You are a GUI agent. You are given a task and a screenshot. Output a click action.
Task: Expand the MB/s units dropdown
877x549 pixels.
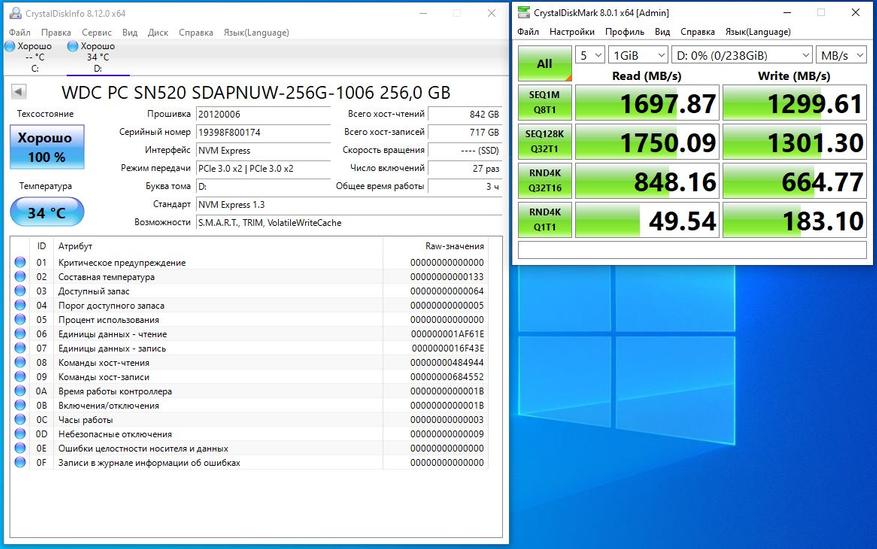coord(842,54)
